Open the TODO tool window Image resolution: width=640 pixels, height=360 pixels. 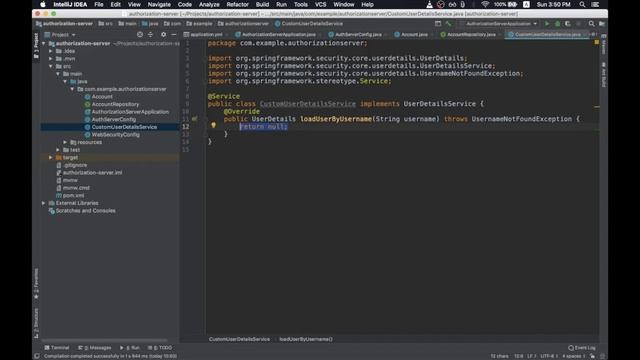pyautogui.click(x=160, y=348)
